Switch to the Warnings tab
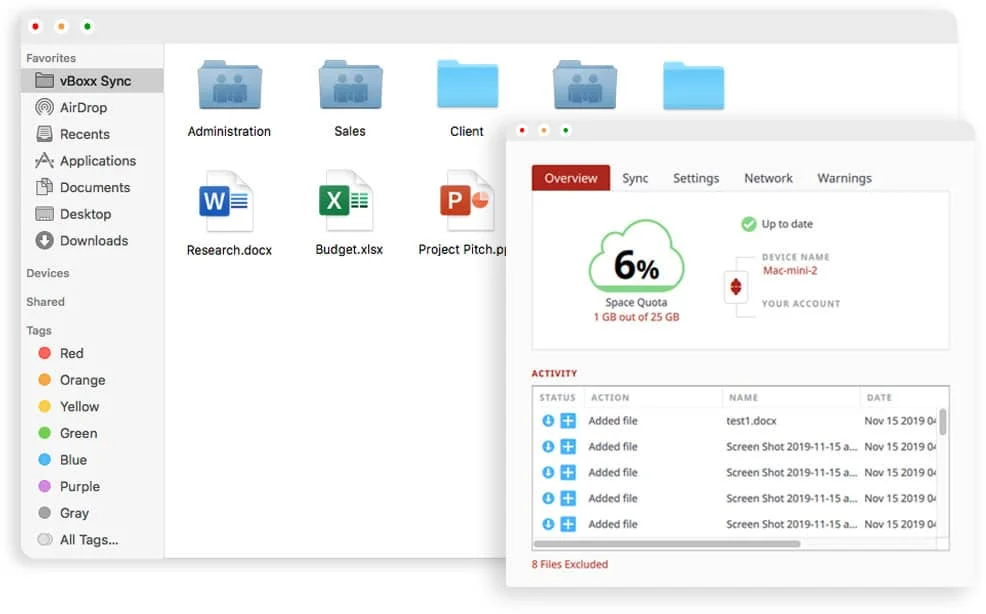Viewport: 986px width, 614px height. (x=844, y=178)
